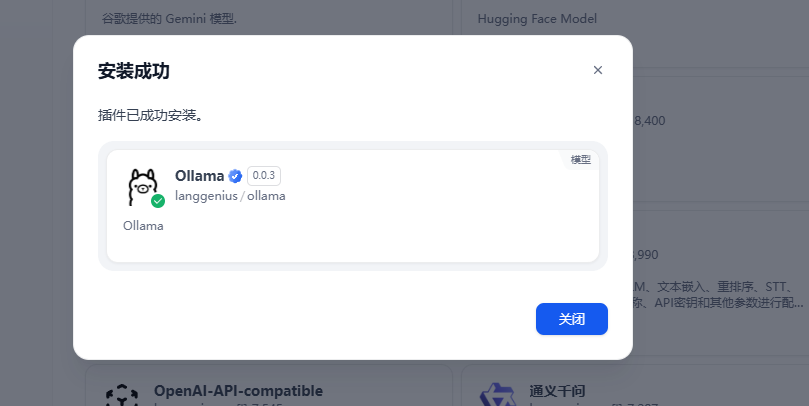Open the langgenius / ollama path link
This screenshot has width=809, height=406.
(230, 196)
